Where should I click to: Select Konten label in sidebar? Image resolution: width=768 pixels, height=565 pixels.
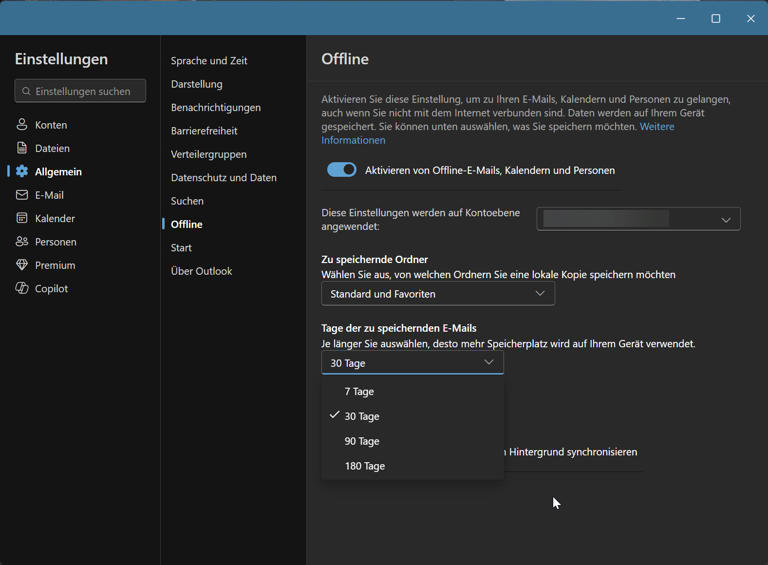click(51, 125)
